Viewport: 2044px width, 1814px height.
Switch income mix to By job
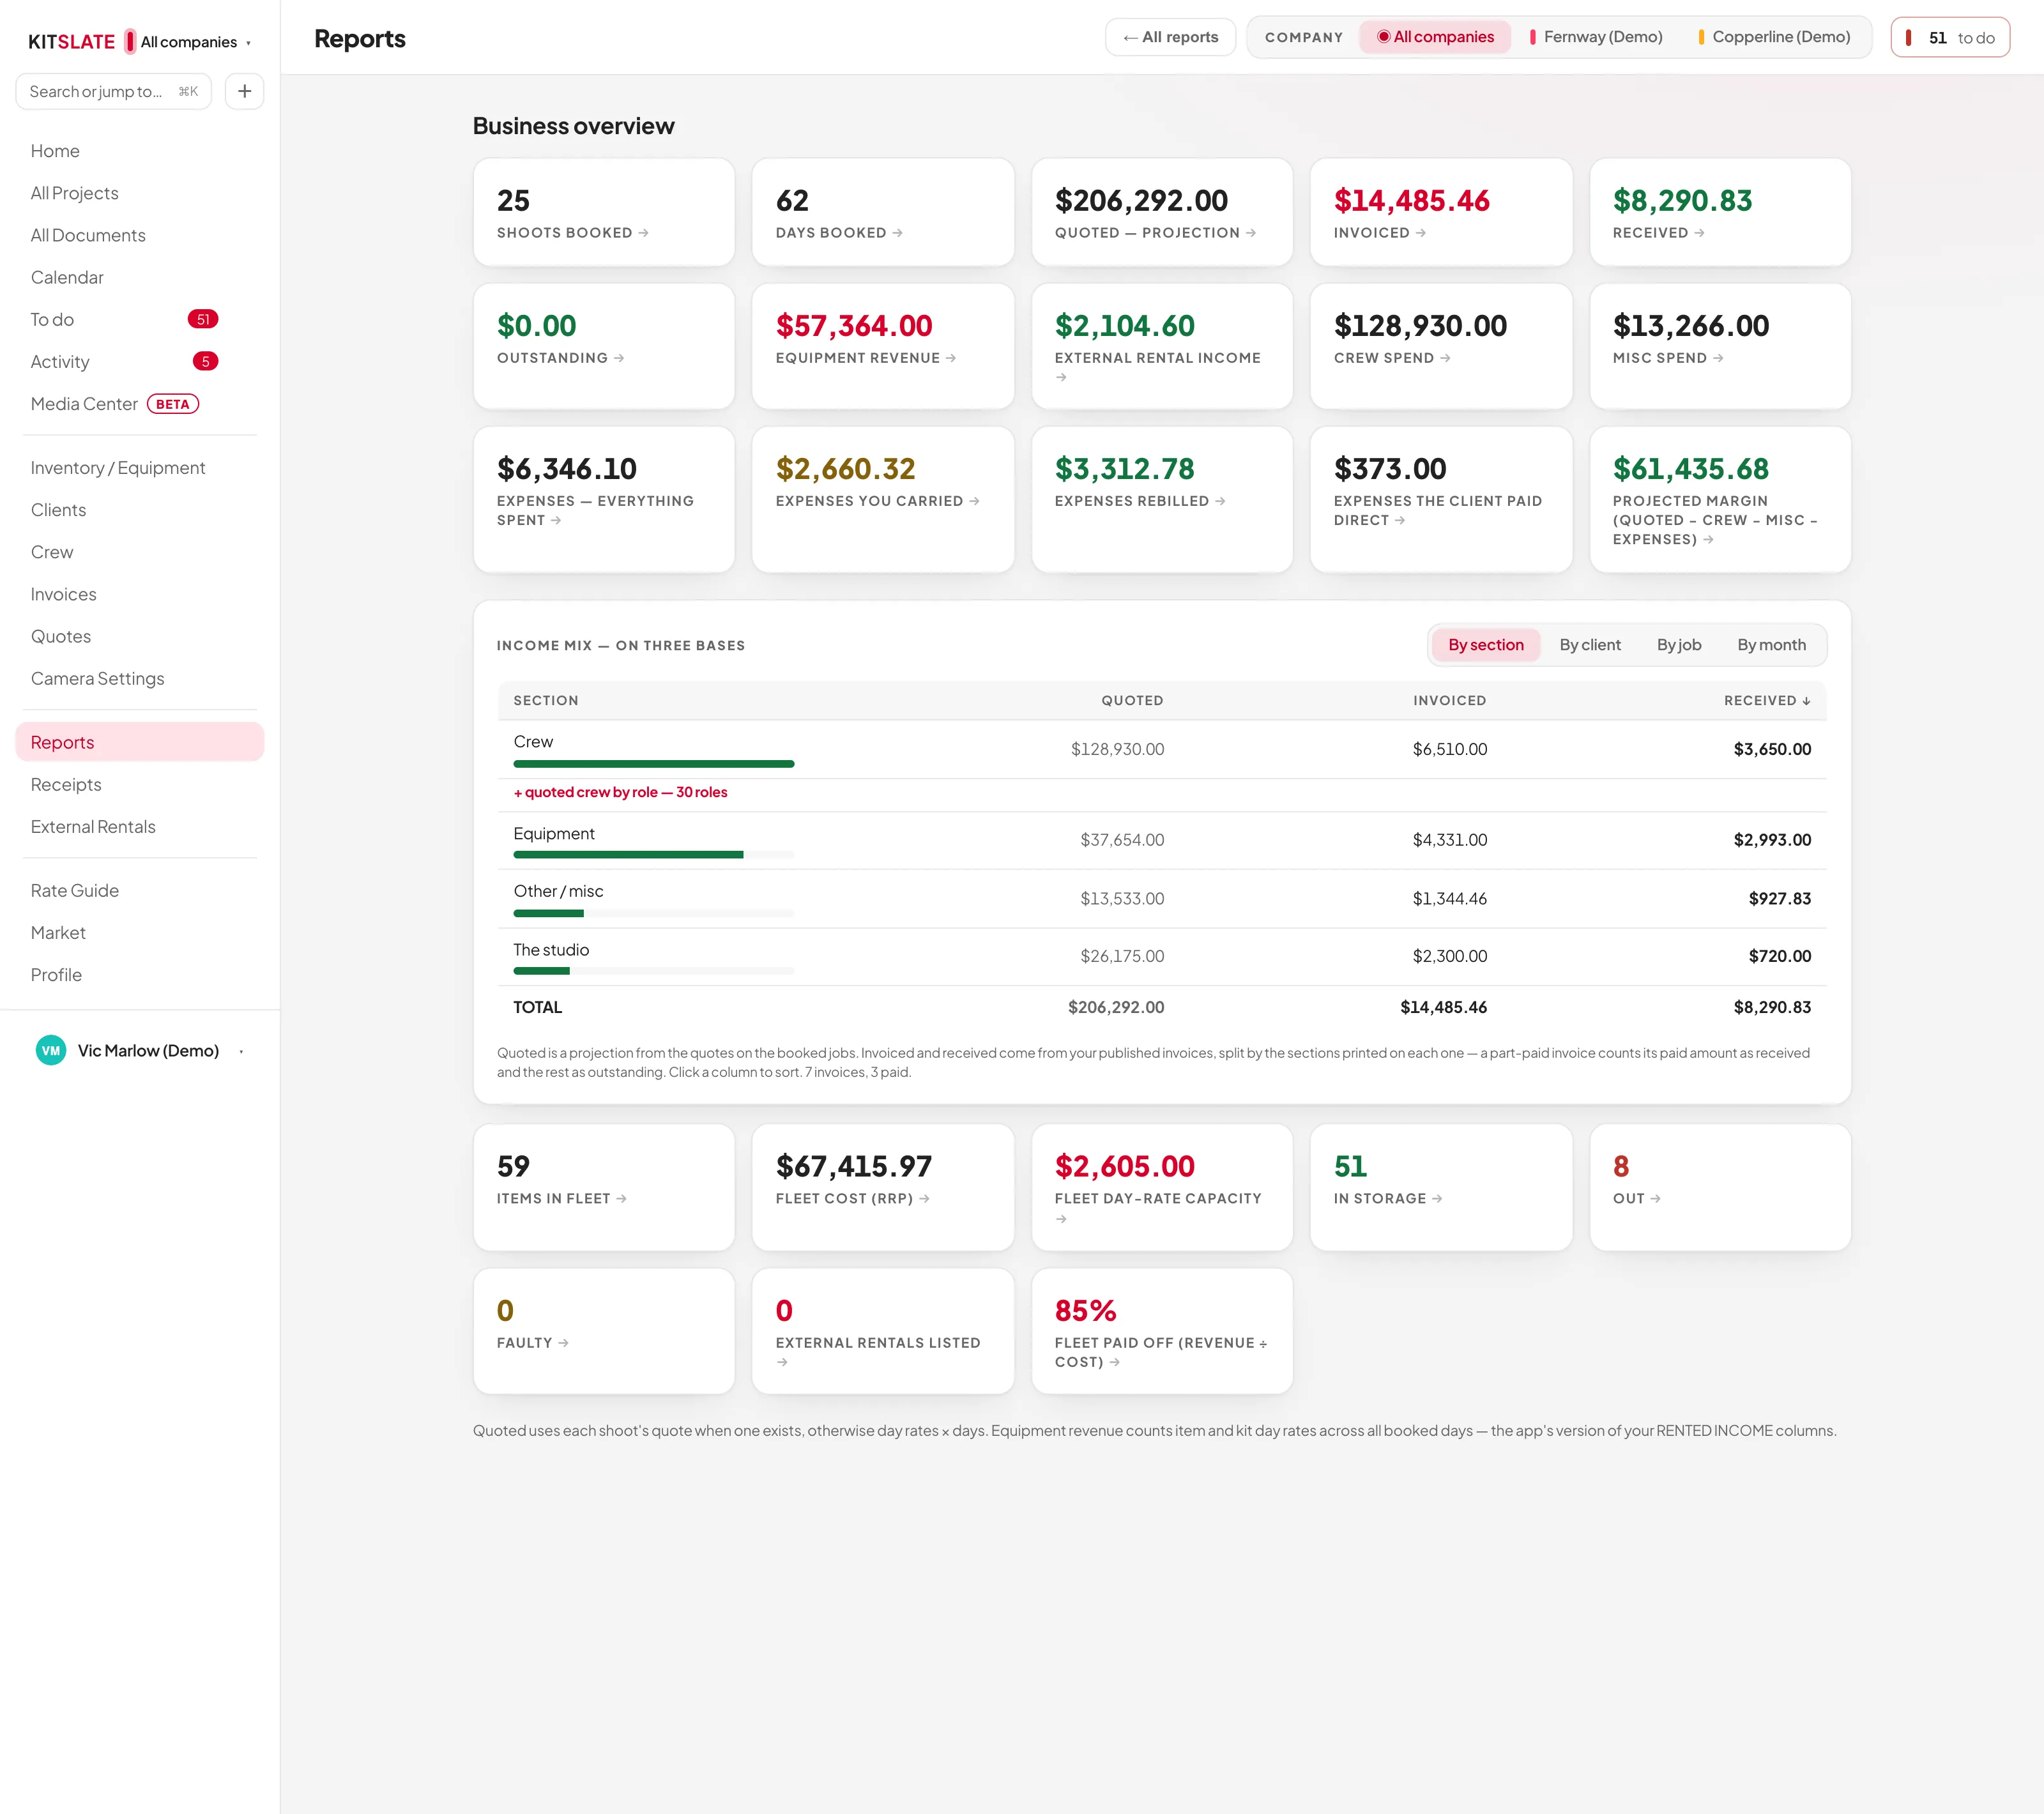[x=1679, y=645]
